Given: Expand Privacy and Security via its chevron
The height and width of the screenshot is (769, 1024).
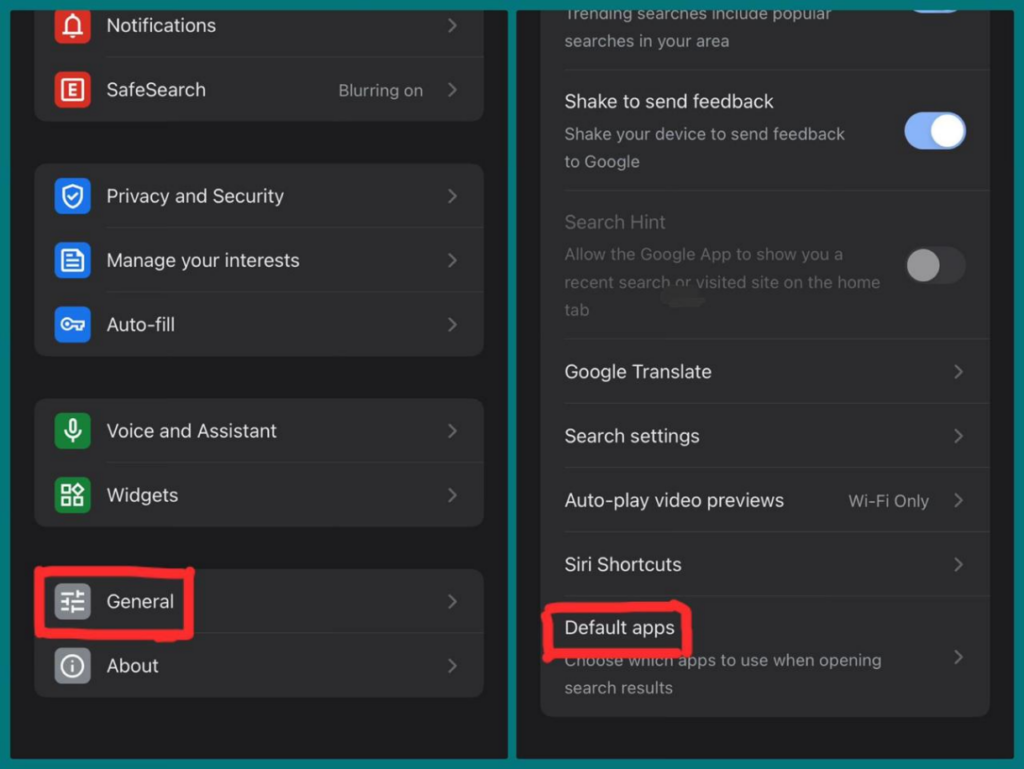Looking at the screenshot, I should coord(452,196).
